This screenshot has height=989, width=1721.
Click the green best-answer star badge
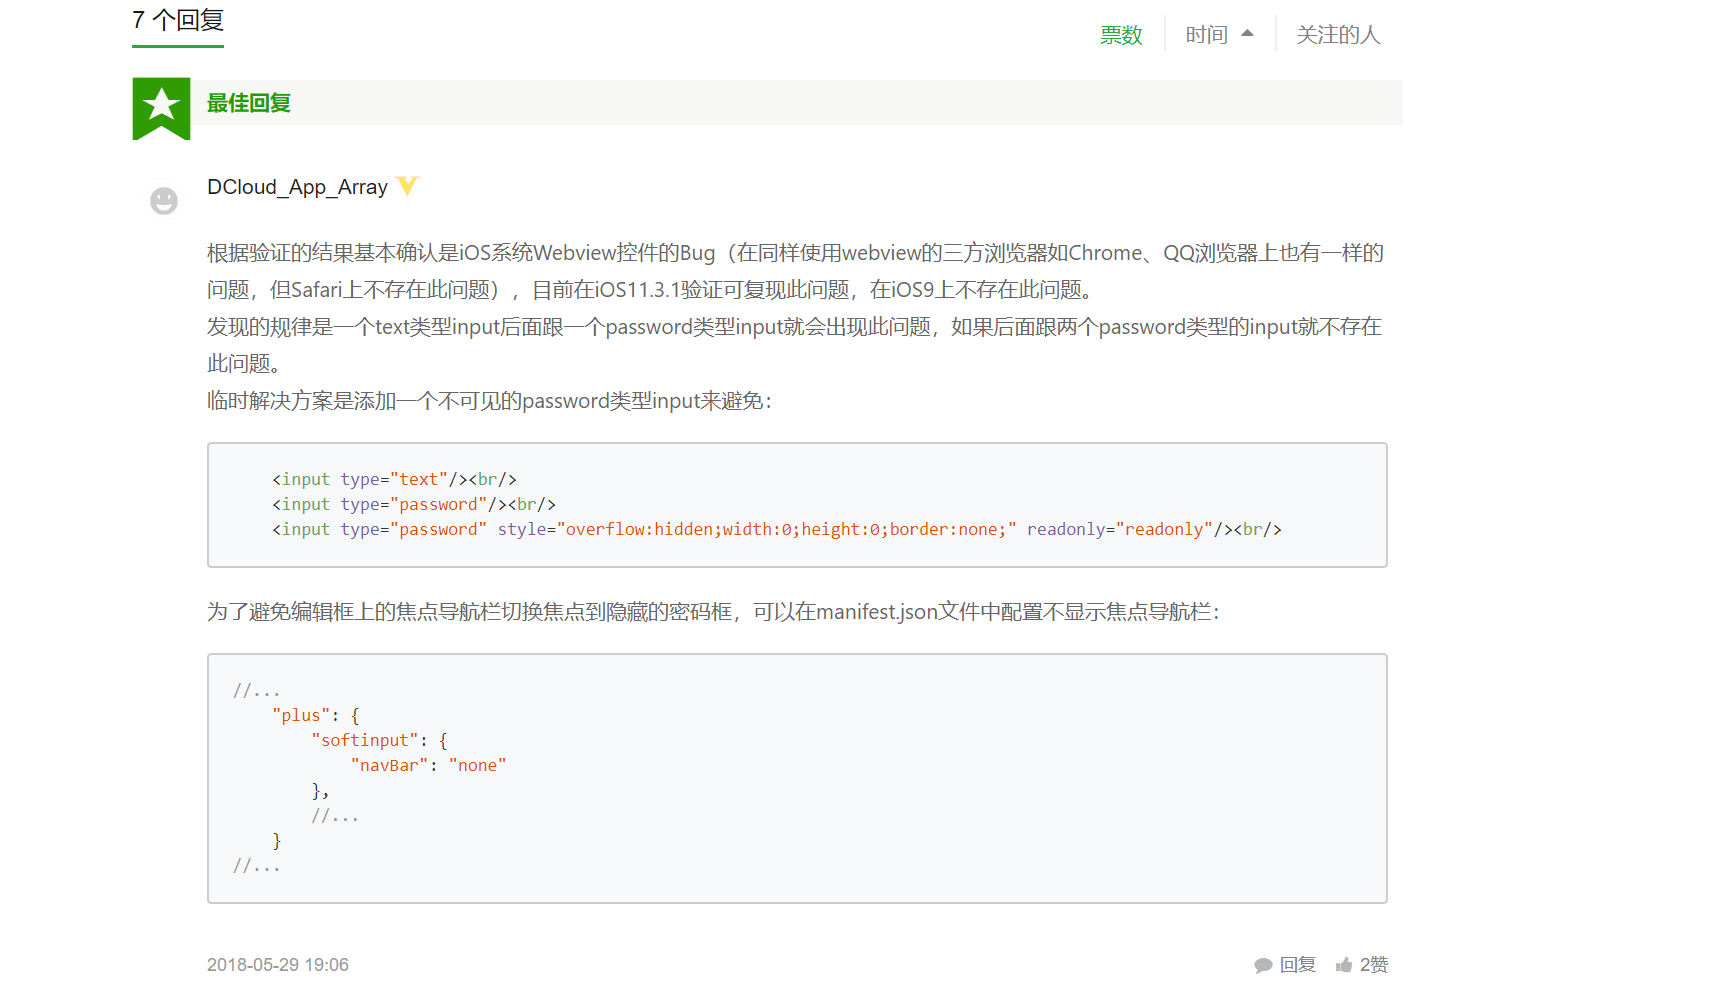pyautogui.click(x=161, y=106)
